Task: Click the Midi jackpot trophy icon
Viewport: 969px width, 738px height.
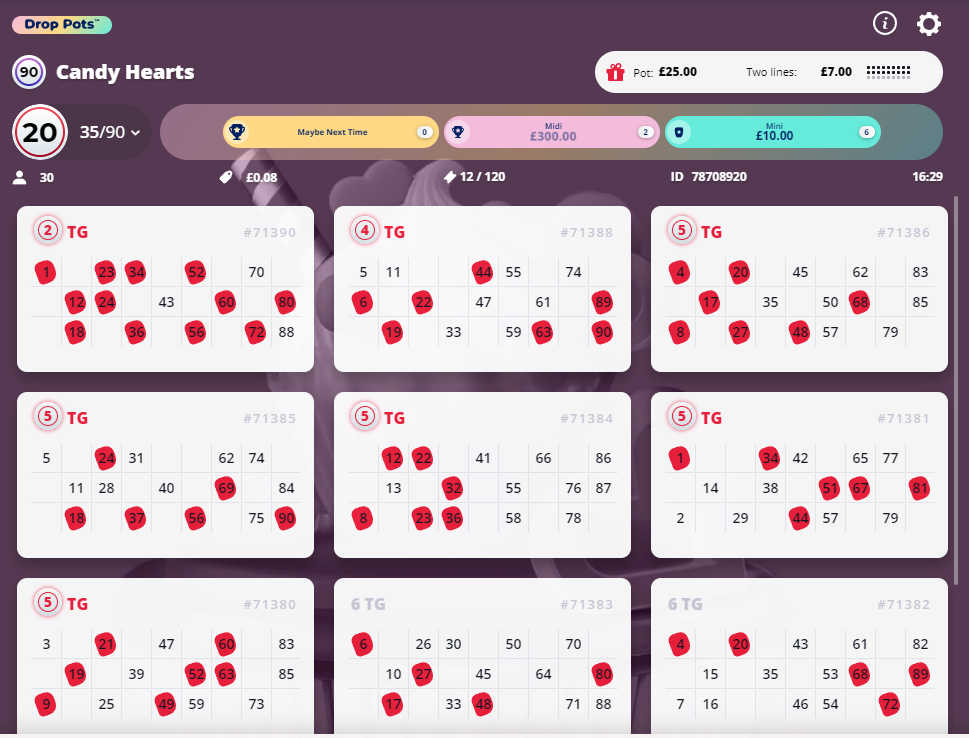Action: 458,132
